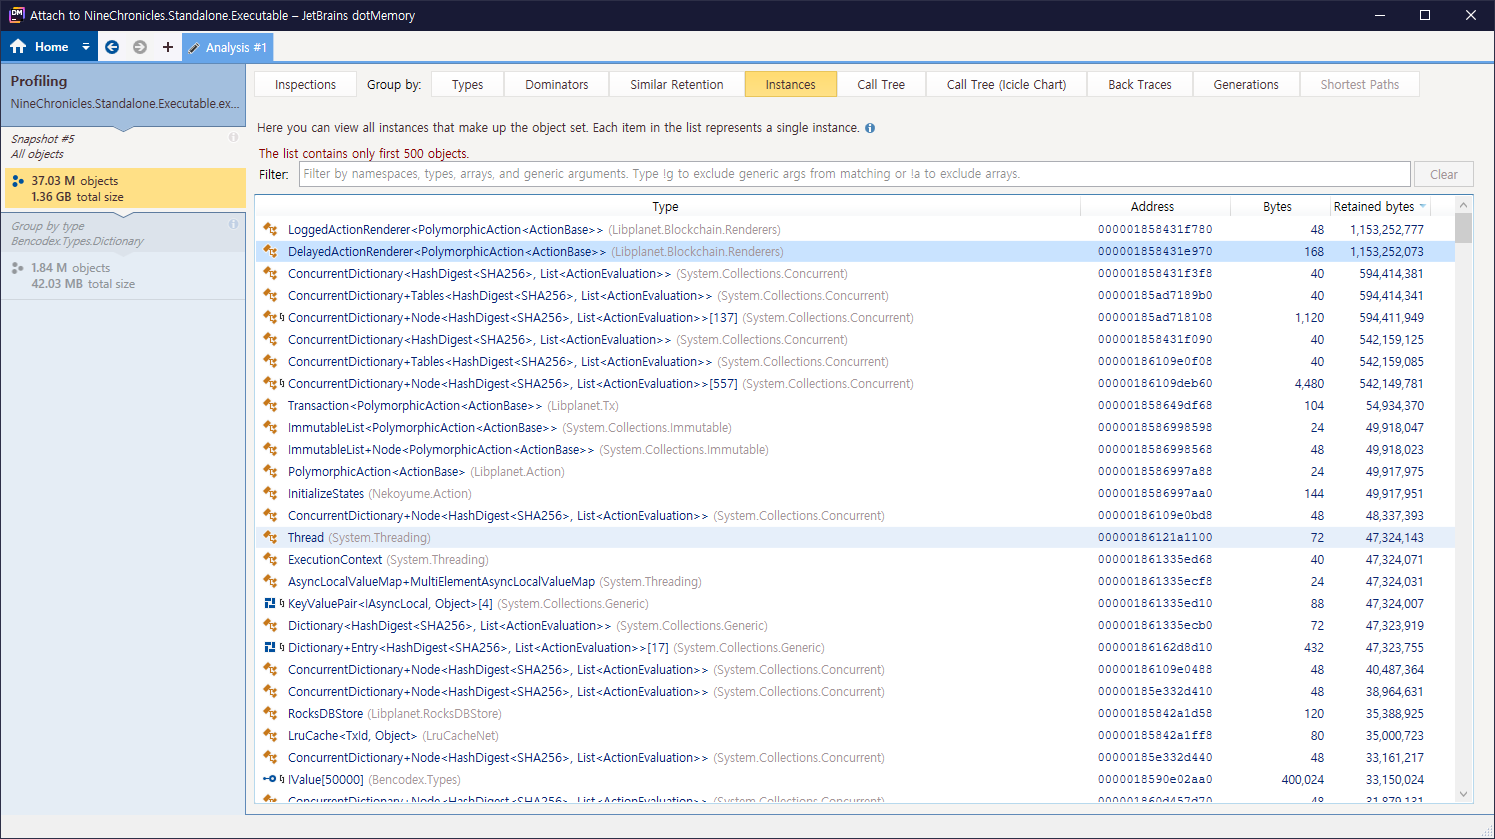Select the LoggedActionRenderer instance icon
Viewport: 1495px width, 839px height.
270,229
